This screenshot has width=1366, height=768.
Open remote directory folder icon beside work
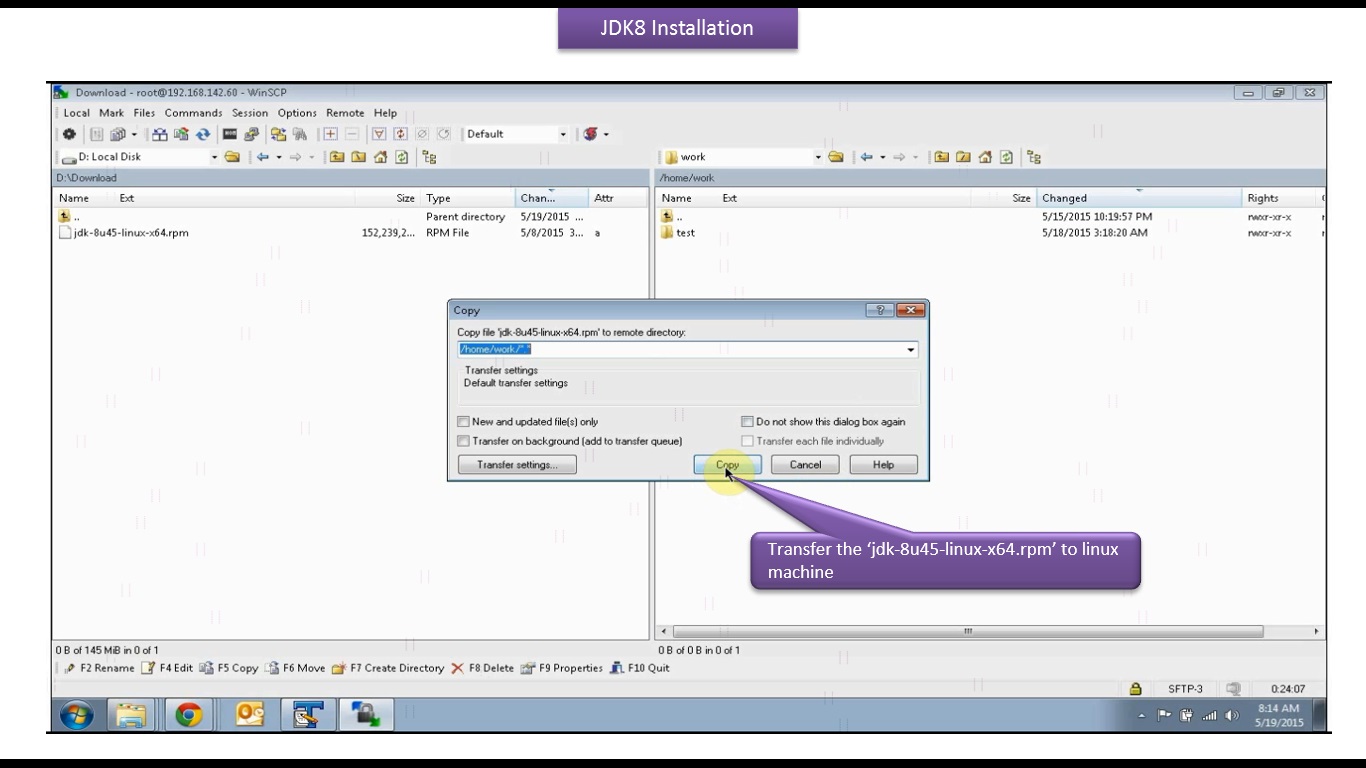coord(836,157)
